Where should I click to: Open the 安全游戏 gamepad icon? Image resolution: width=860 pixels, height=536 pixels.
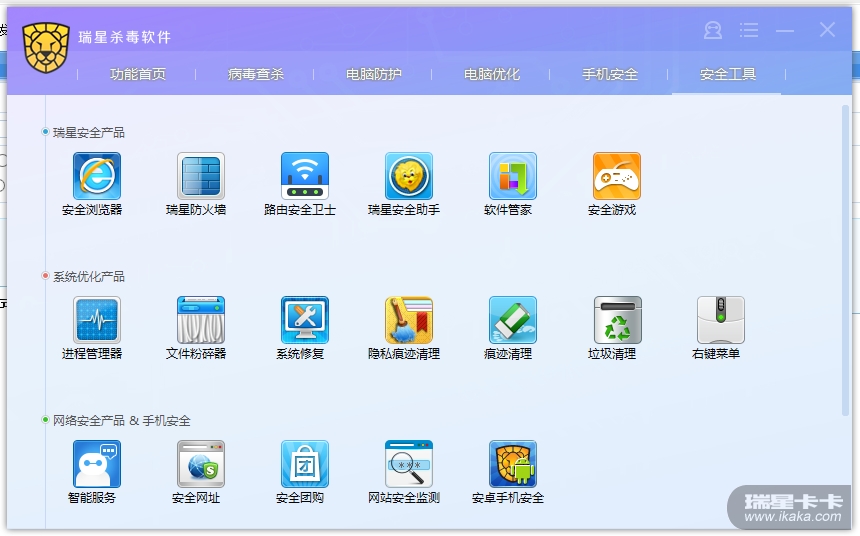617,176
